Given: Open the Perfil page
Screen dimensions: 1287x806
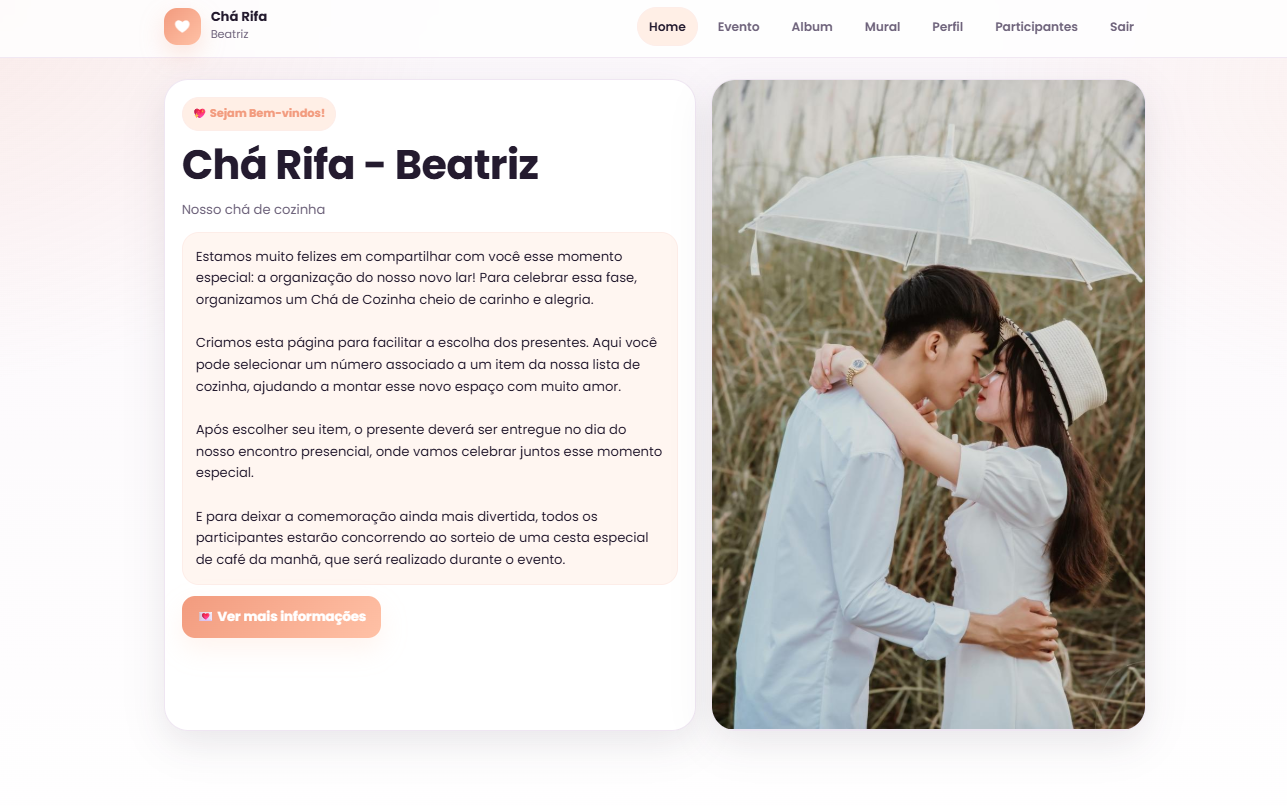Looking at the screenshot, I should coord(947,27).
